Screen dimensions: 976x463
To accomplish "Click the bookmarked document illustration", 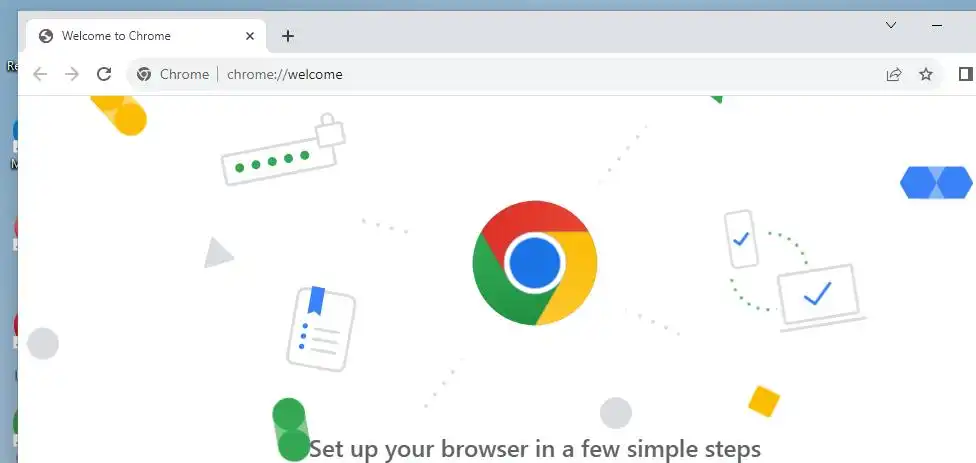I will [x=321, y=329].
